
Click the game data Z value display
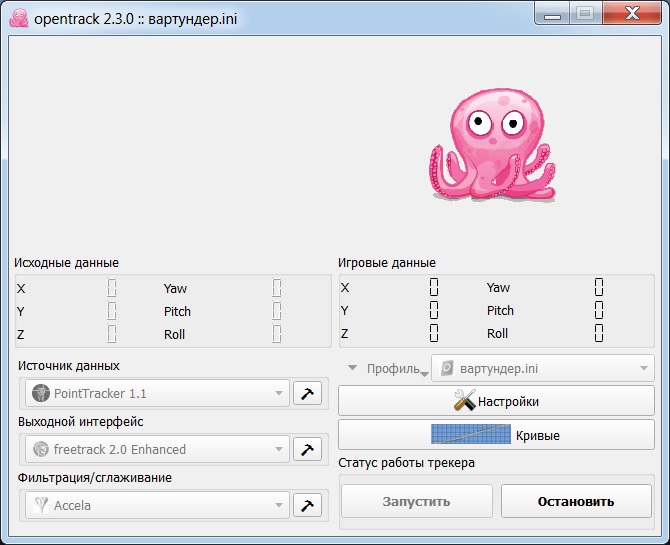tap(434, 333)
